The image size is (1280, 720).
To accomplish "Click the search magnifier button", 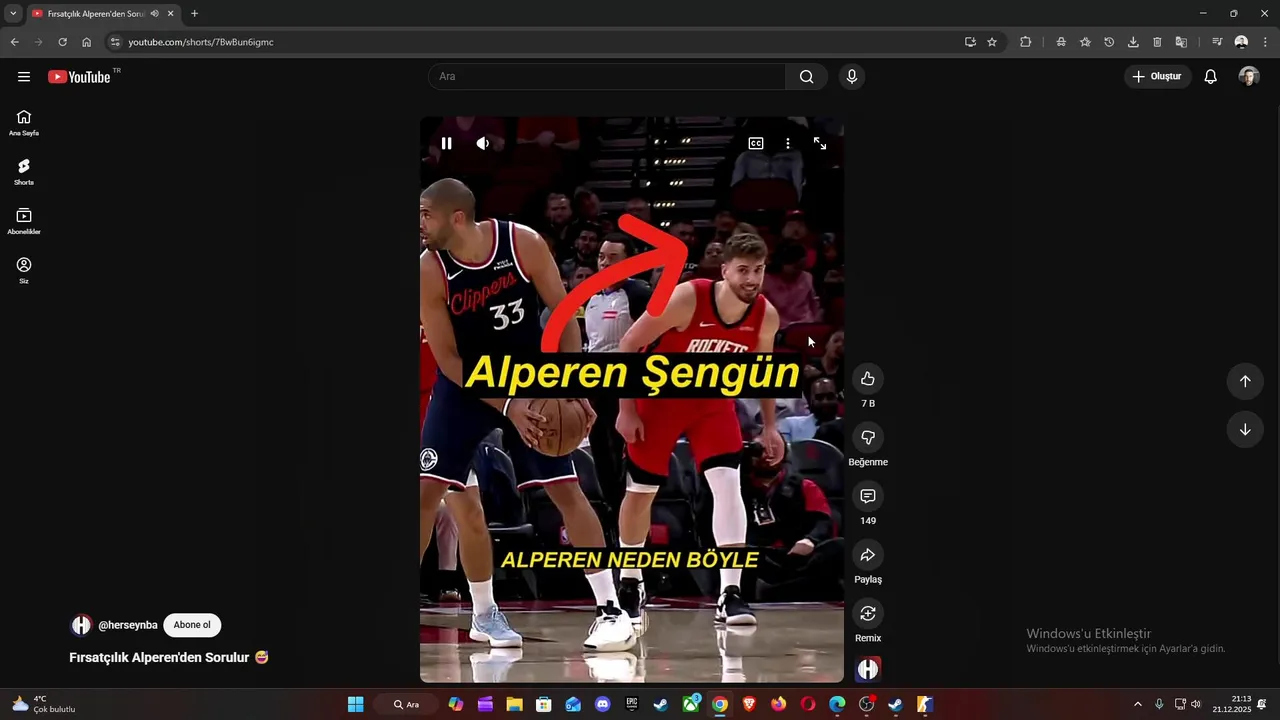I will pos(807,77).
